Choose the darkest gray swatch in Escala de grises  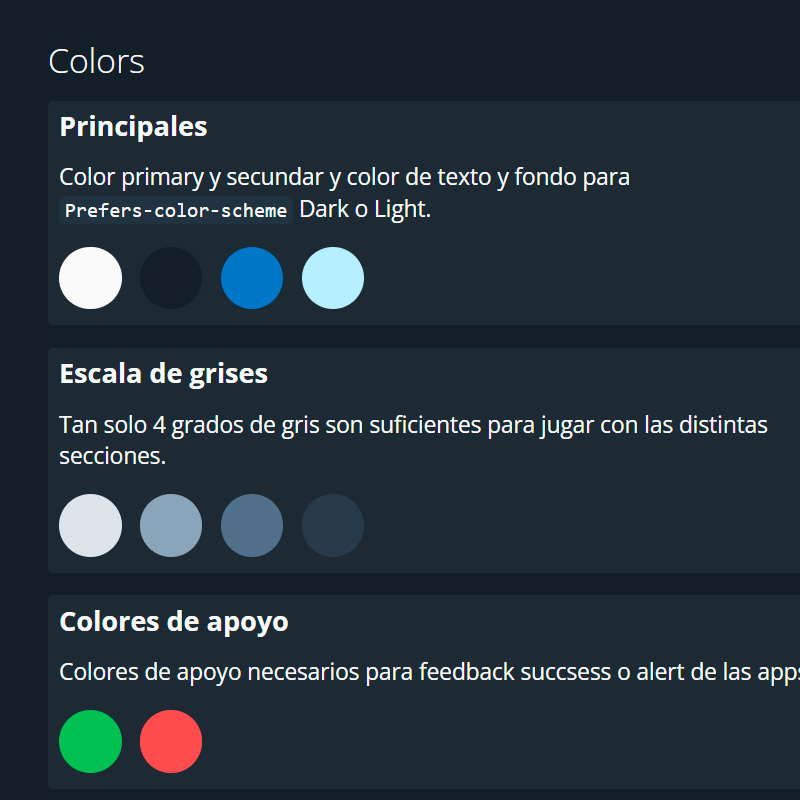tap(333, 525)
